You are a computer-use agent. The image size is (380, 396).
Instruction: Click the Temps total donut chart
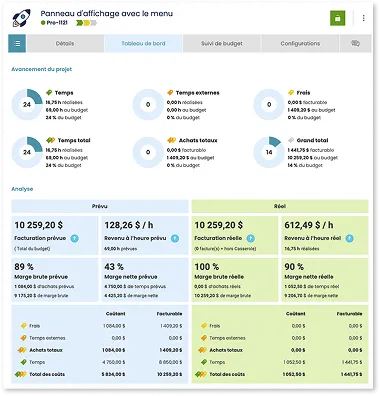tap(27, 152)
